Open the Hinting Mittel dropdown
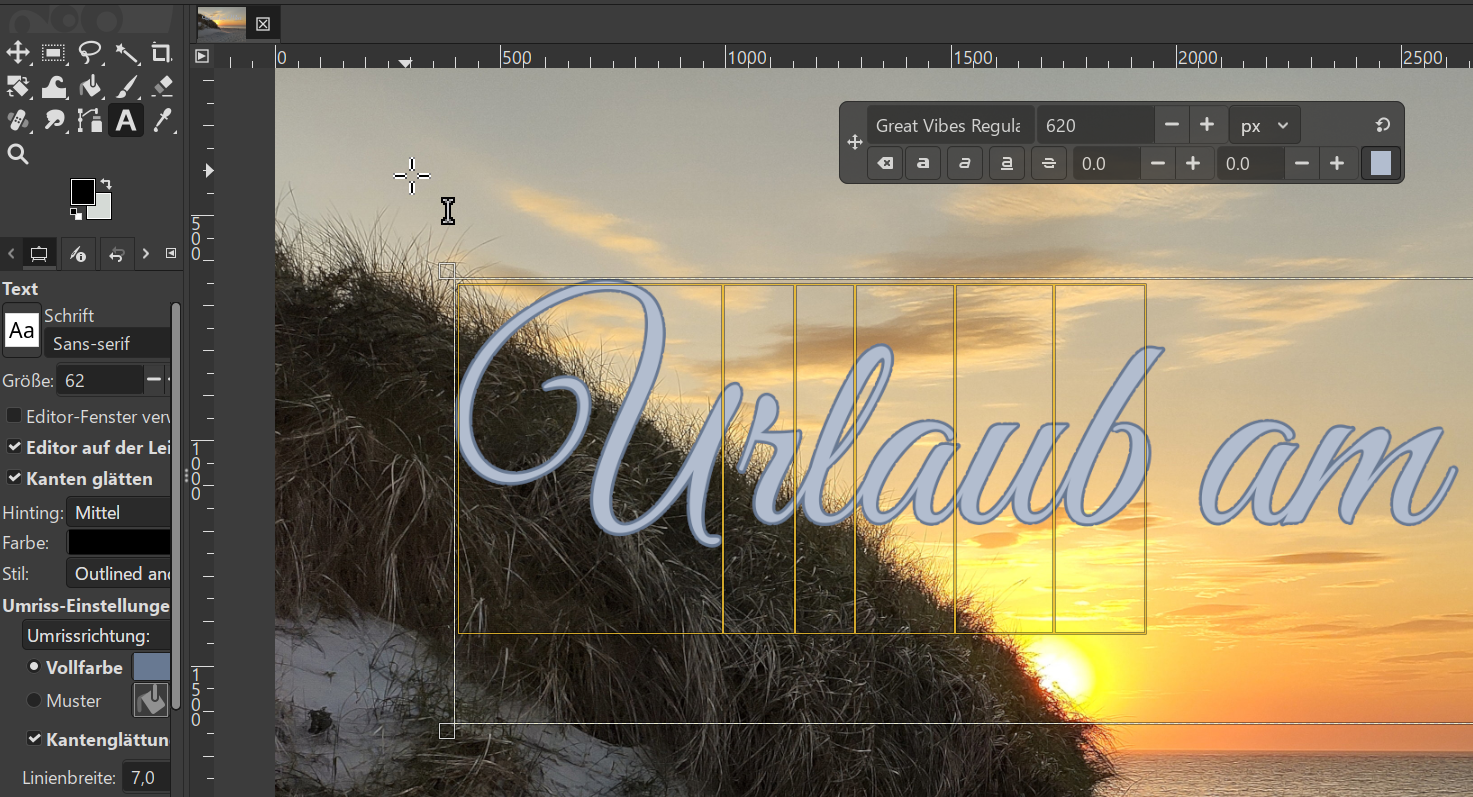The height and width of the screenshot is (797, 1473). 118,513
